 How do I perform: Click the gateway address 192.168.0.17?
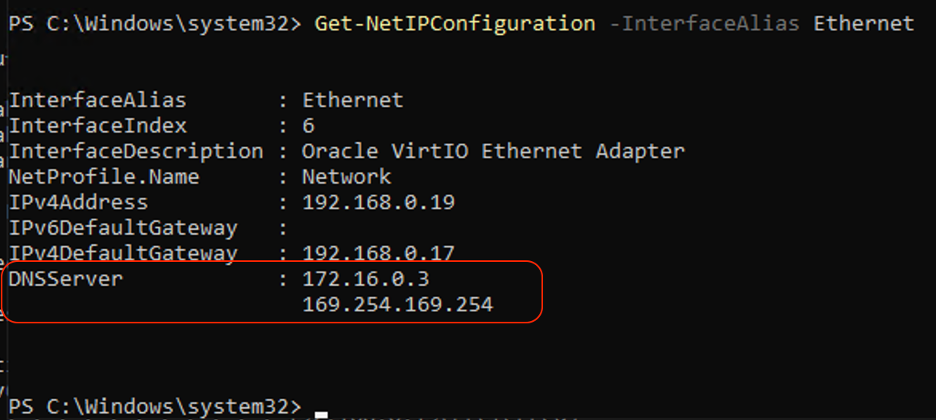point(378,254)
